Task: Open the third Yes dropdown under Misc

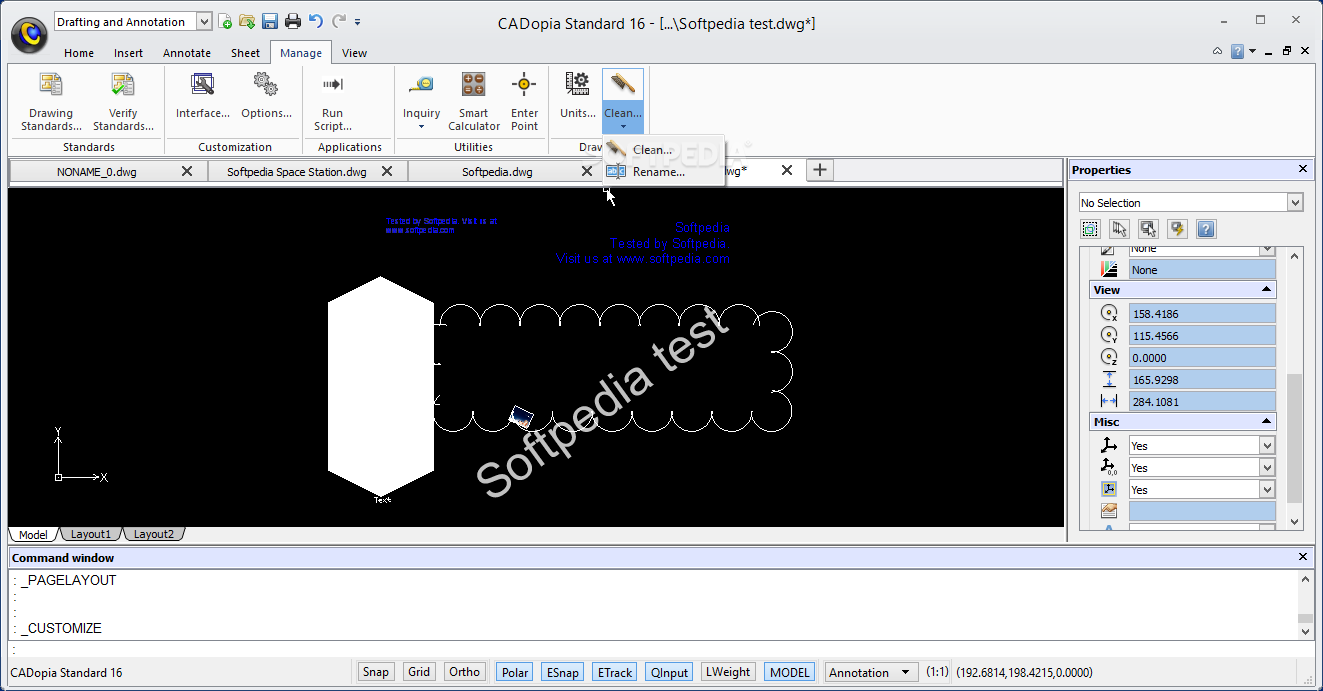Action: click(x=1267, y=490)
